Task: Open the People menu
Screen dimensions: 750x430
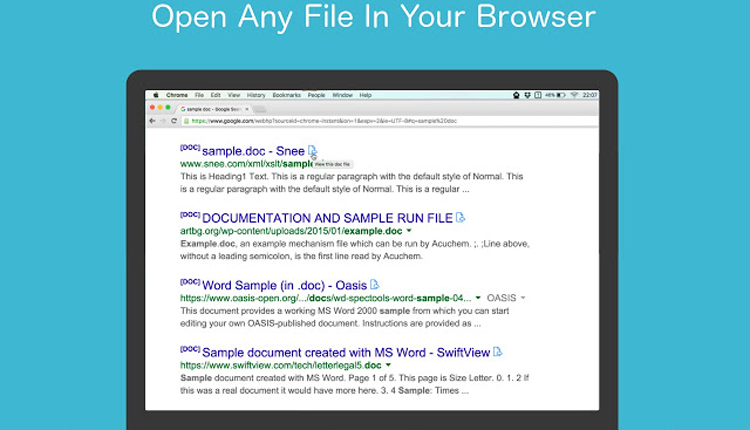Action: [x=316, y=95]
